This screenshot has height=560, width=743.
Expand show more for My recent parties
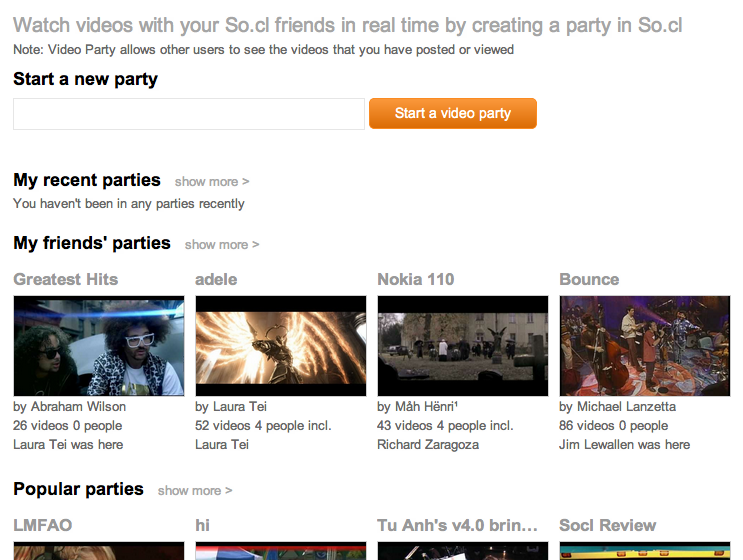[211, 182]
